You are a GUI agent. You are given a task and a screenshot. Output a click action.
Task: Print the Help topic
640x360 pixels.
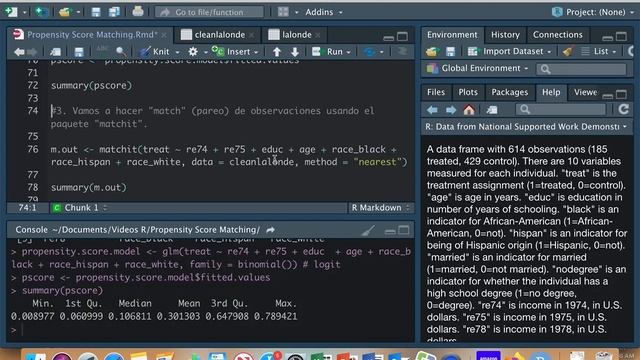coord(492,109)
